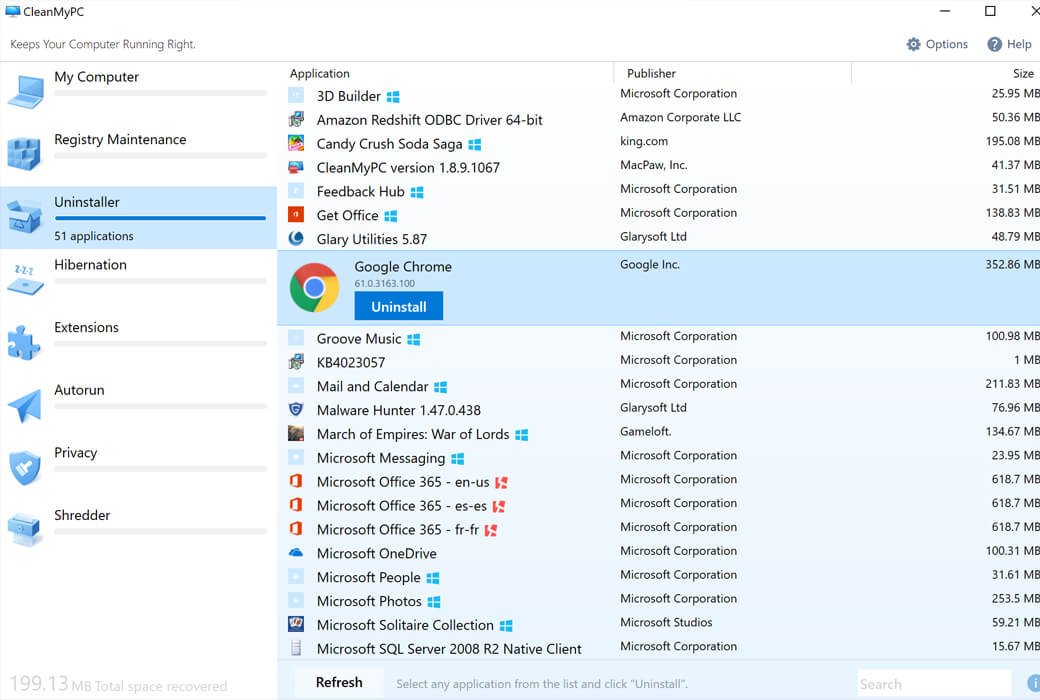Viewport: 1040px width, 700px height.
Task: Open the My Computer section icon
Action: click(x=25, y=92)
